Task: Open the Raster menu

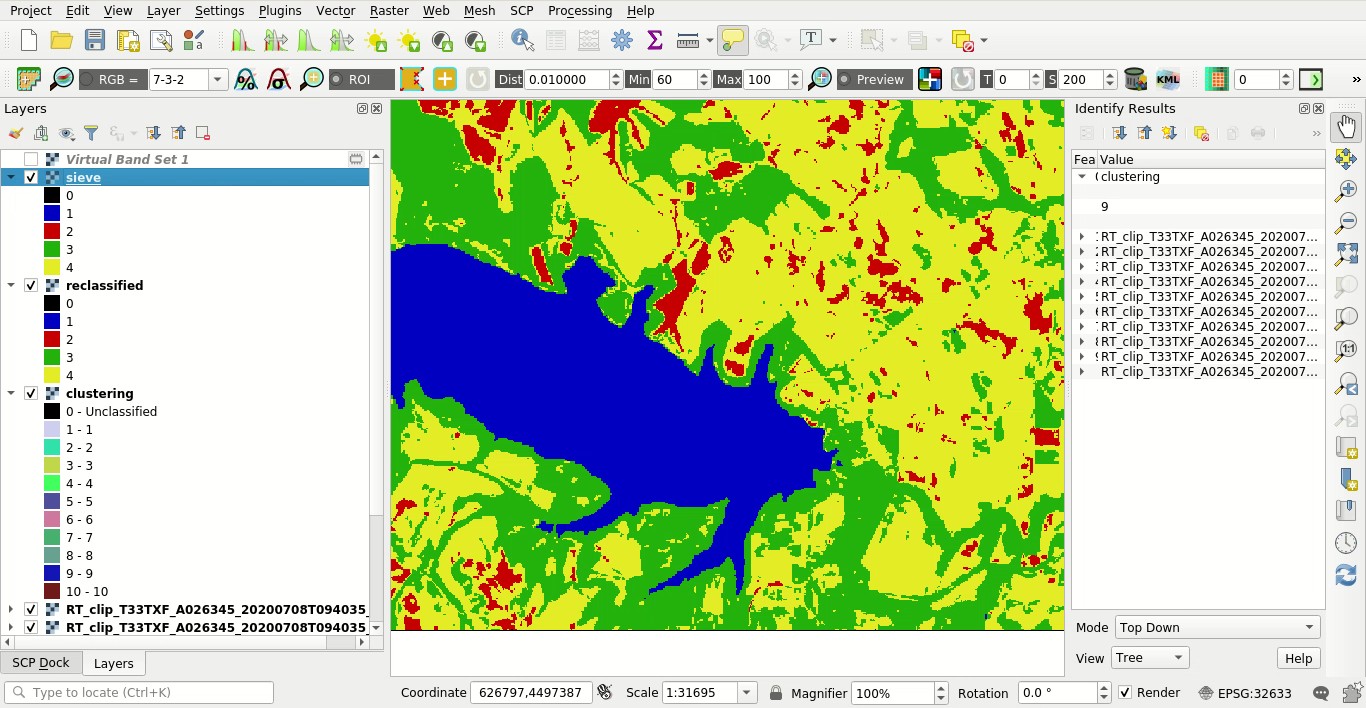Action: click(388, 11)
